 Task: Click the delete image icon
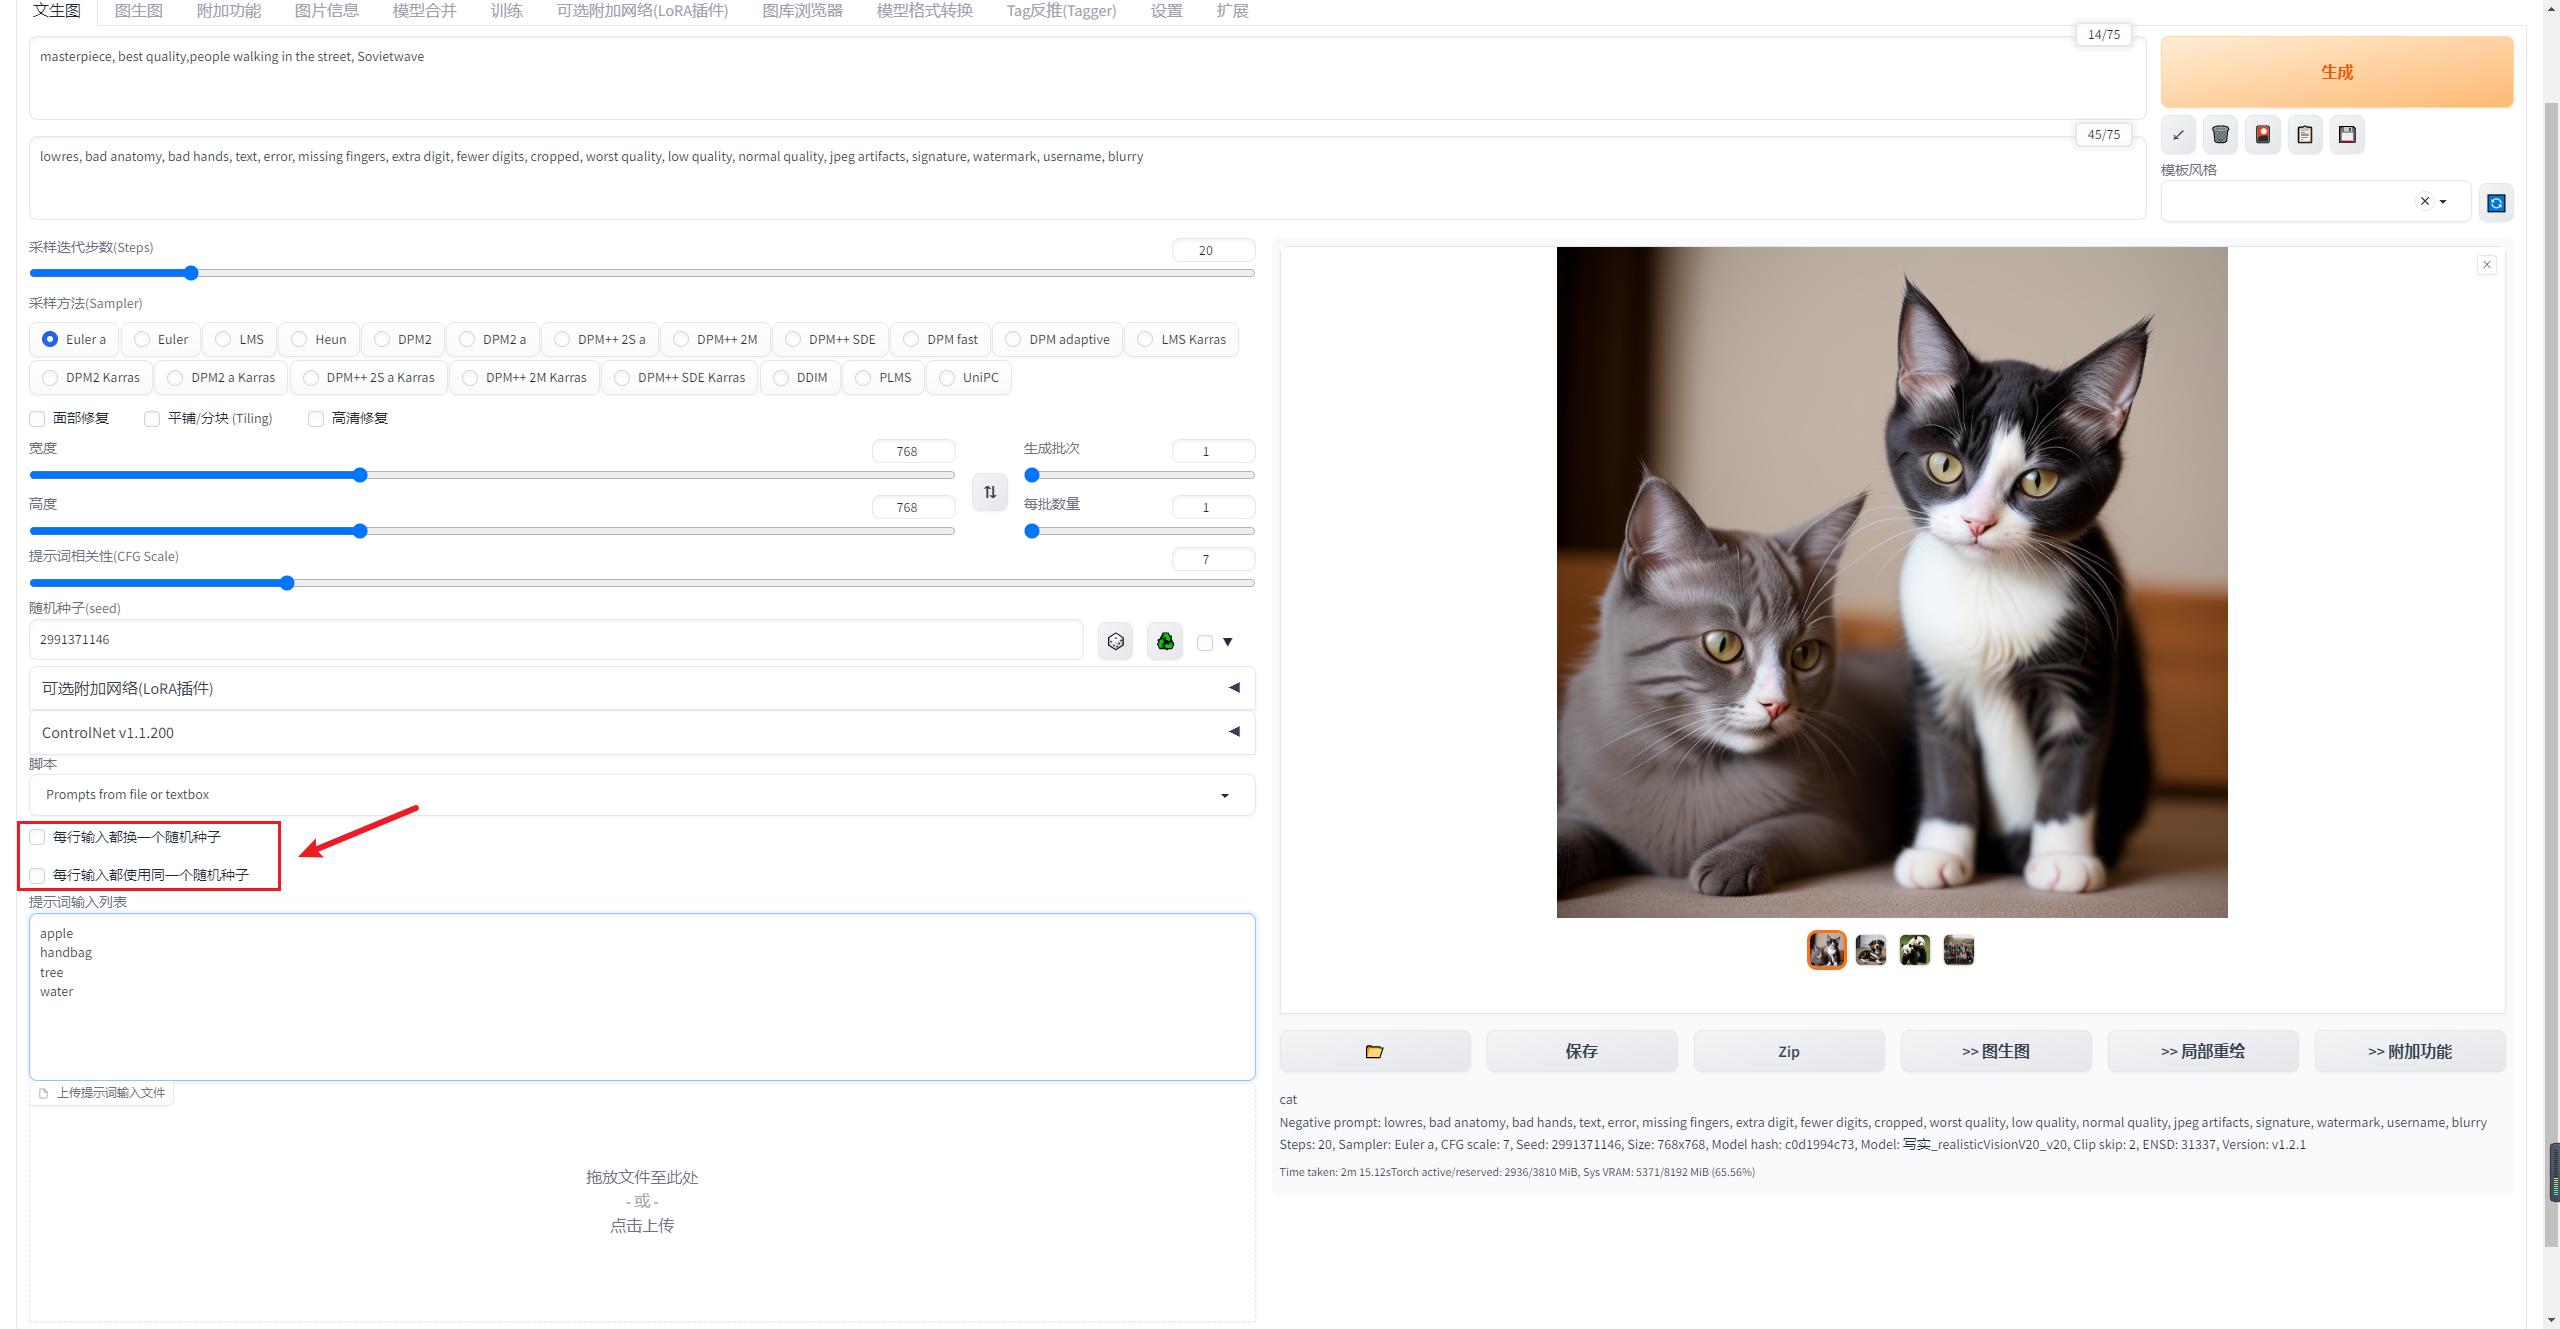(2220, 134)
